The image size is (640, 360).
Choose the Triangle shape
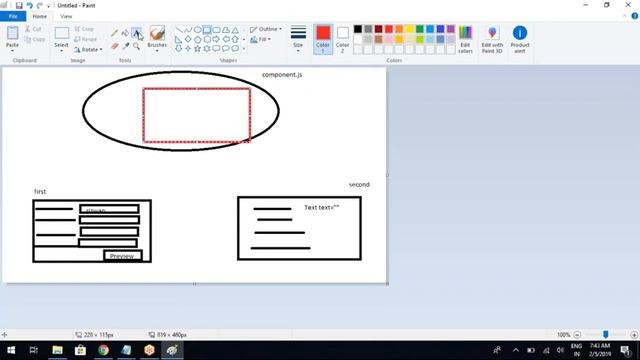point(236,30)
